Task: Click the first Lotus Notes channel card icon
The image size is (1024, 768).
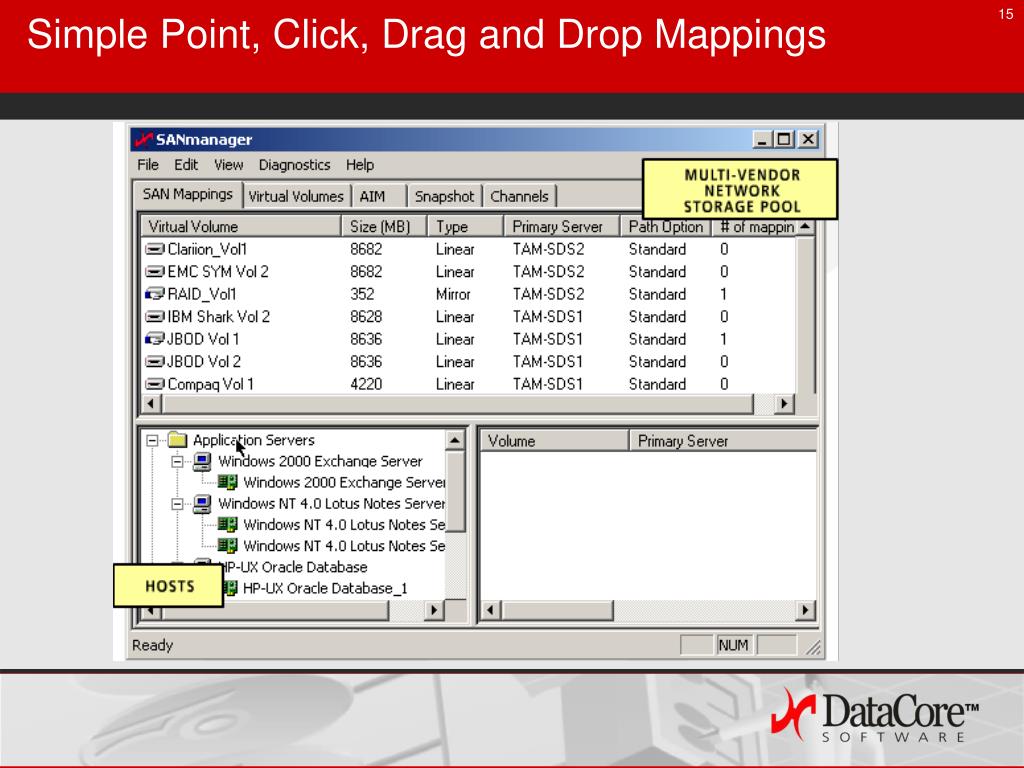Action: [x=227, y=524]
